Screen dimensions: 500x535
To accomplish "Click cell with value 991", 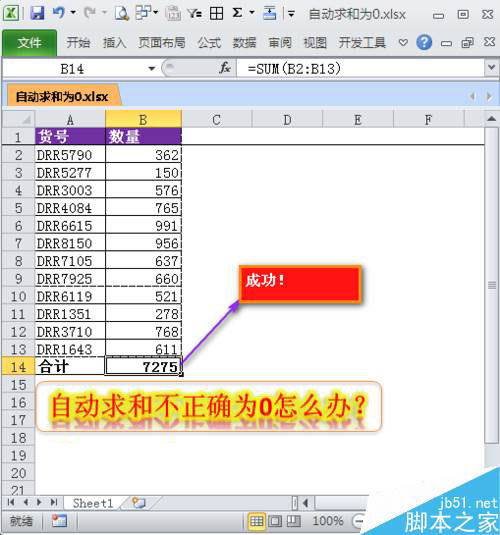I will tap(143, 226).
